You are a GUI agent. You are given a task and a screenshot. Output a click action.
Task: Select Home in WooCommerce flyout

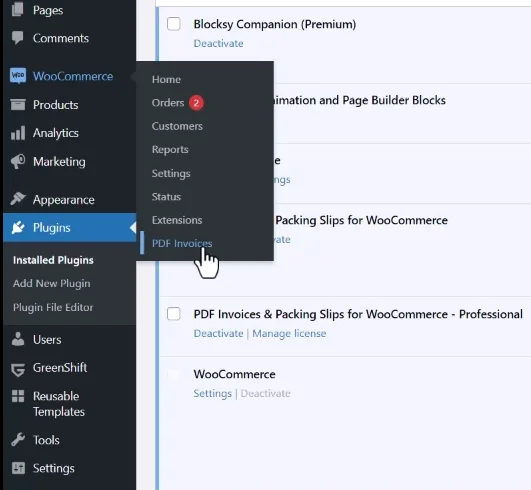[166, 79]
